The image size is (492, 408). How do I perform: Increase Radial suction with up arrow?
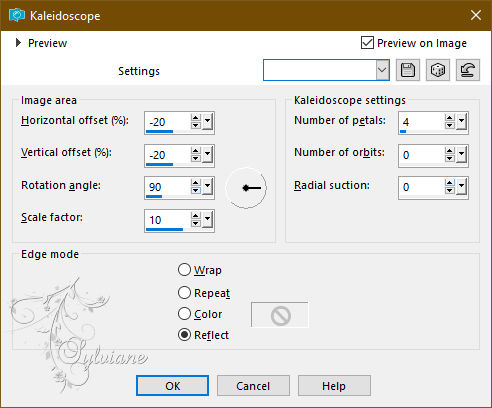coord(450,183)
